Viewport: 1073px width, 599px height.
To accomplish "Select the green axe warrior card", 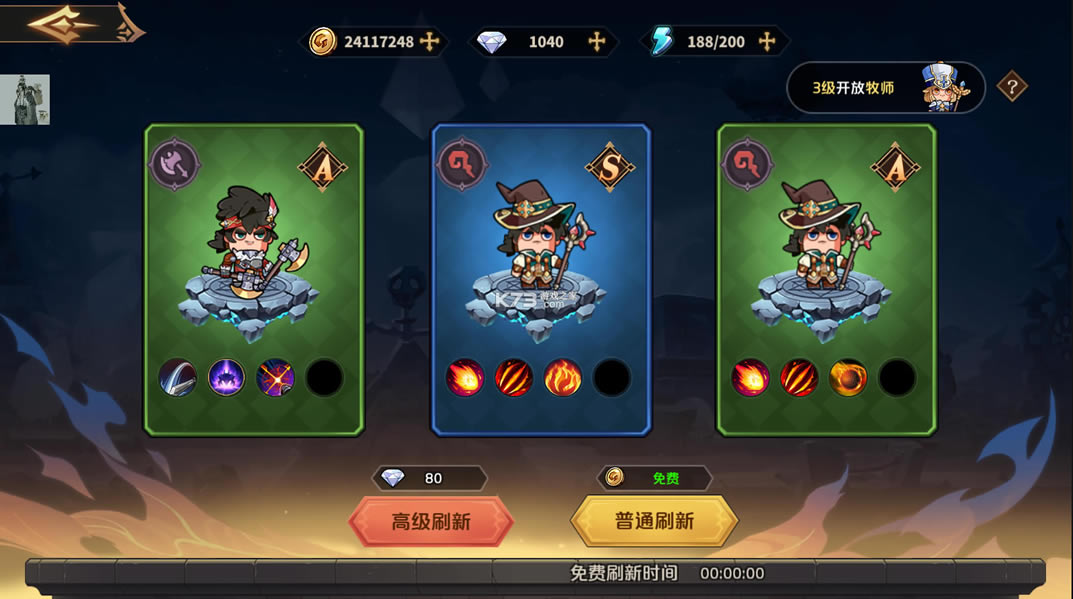I will 254,279.
